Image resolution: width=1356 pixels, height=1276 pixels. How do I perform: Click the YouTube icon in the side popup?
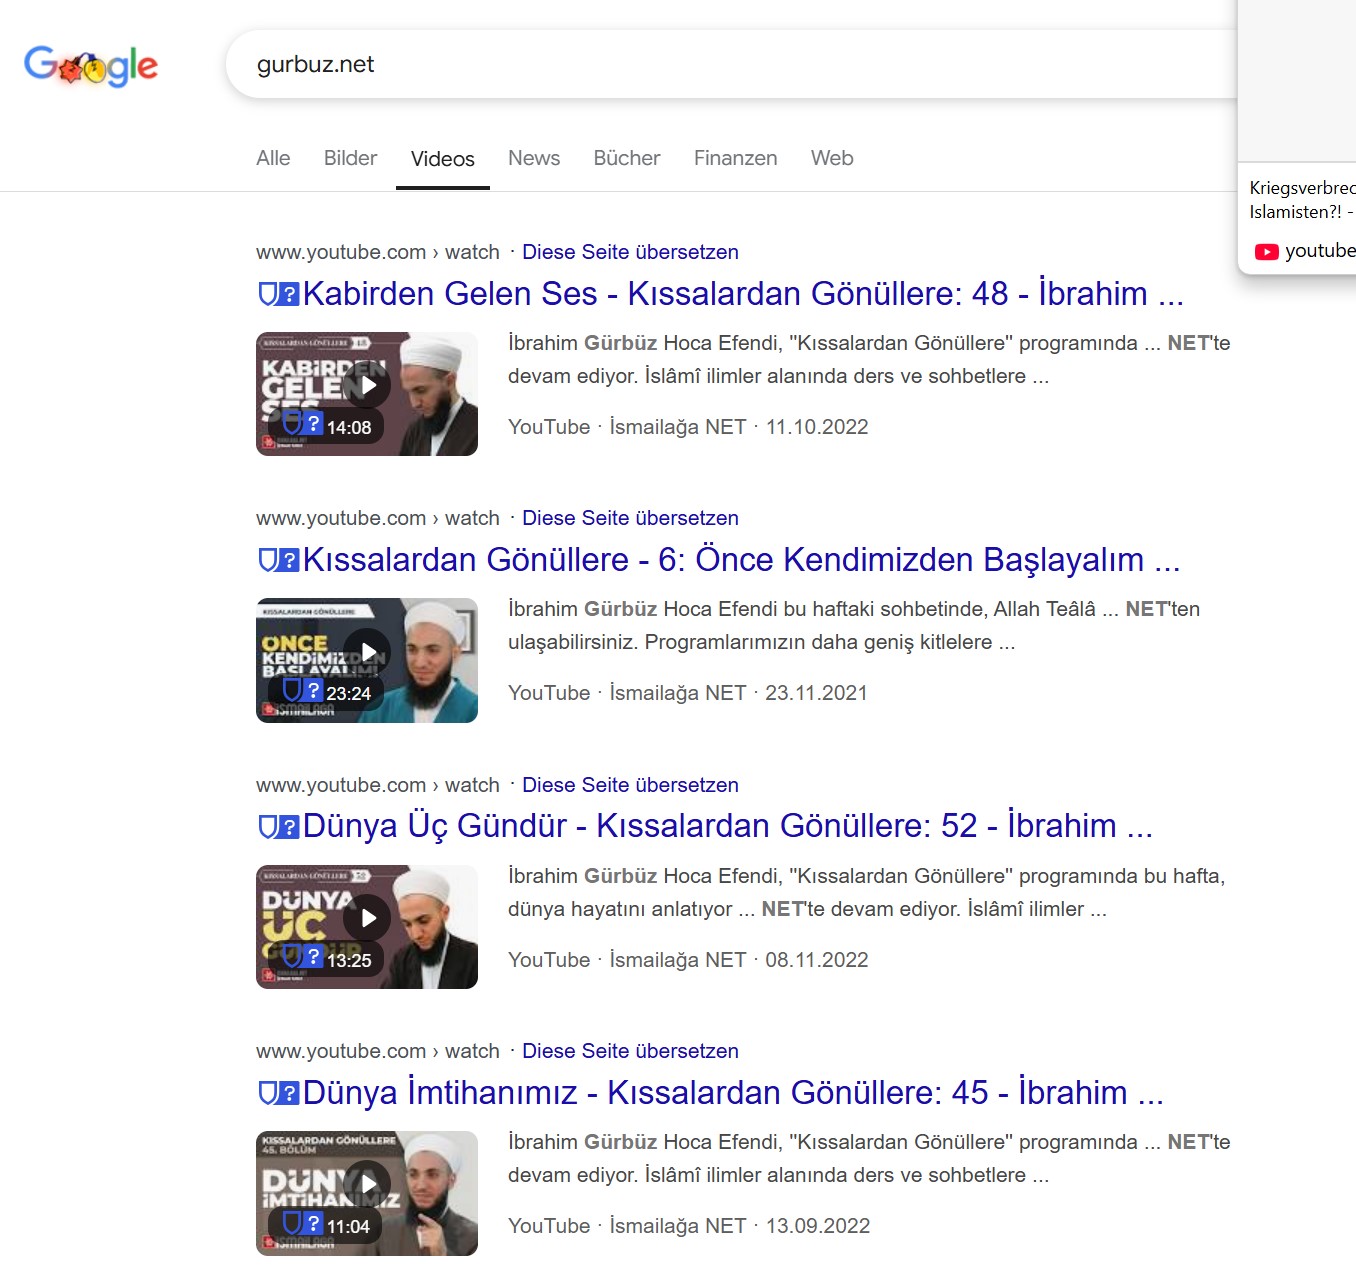pos(1267,252)
